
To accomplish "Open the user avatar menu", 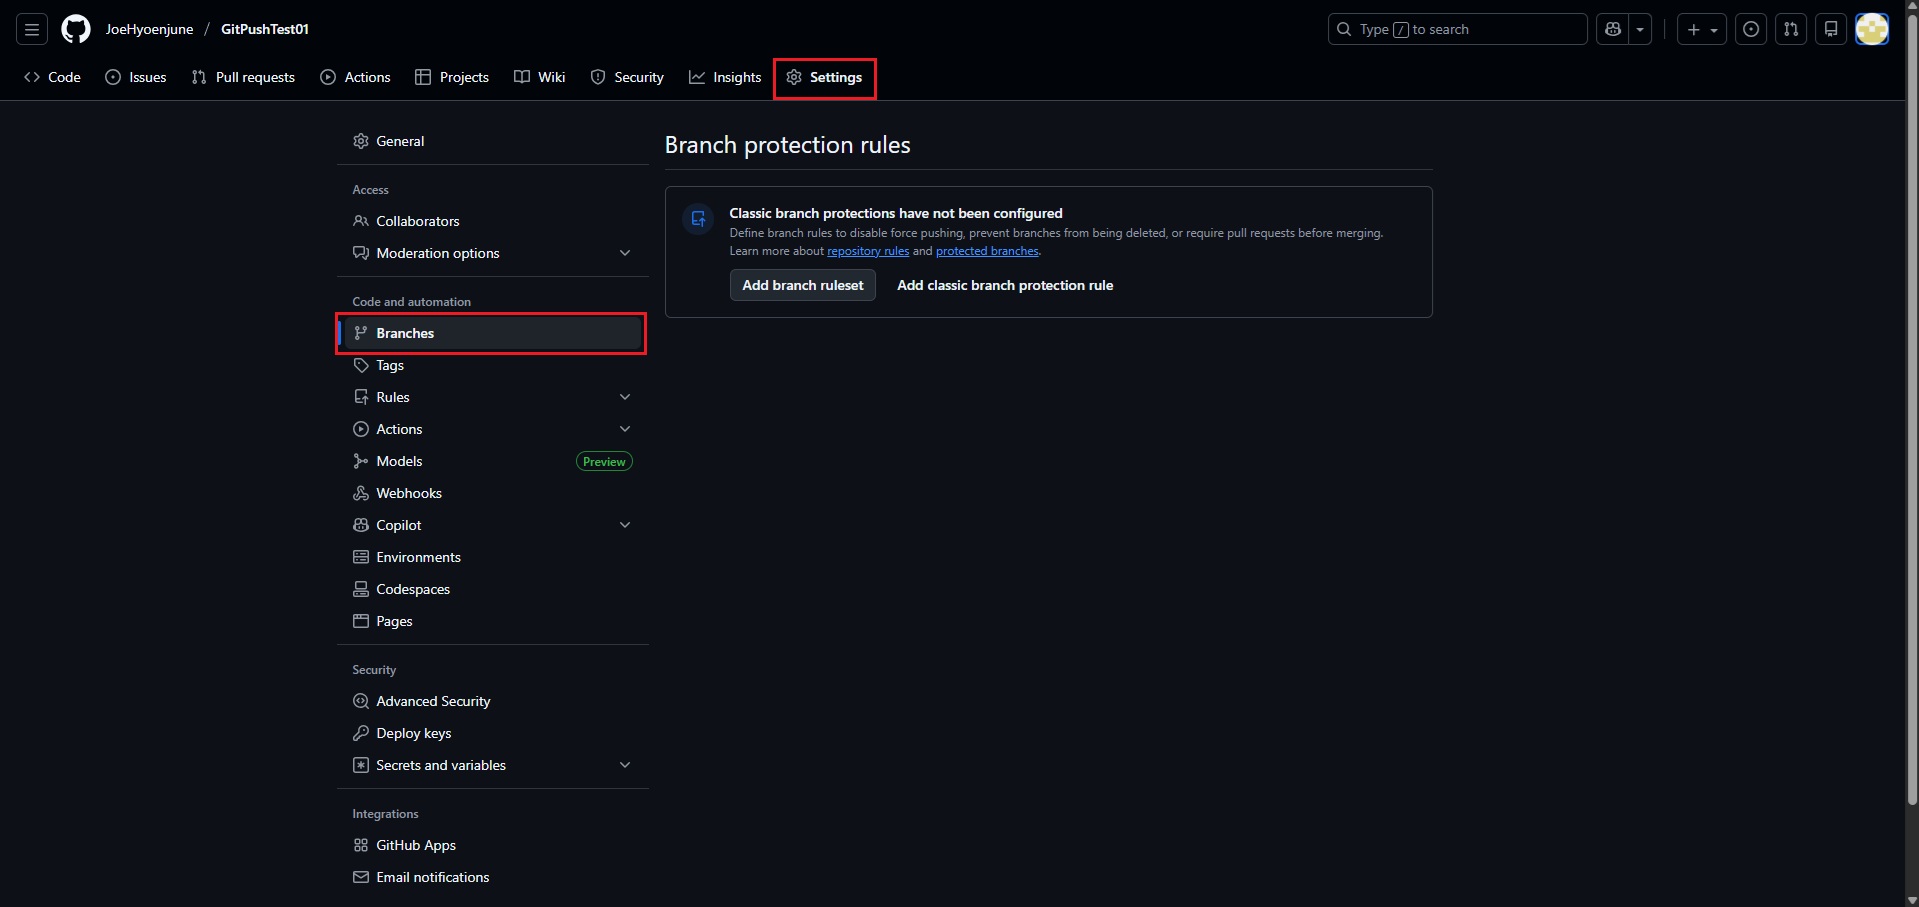I will click(x=1872, y=30).
